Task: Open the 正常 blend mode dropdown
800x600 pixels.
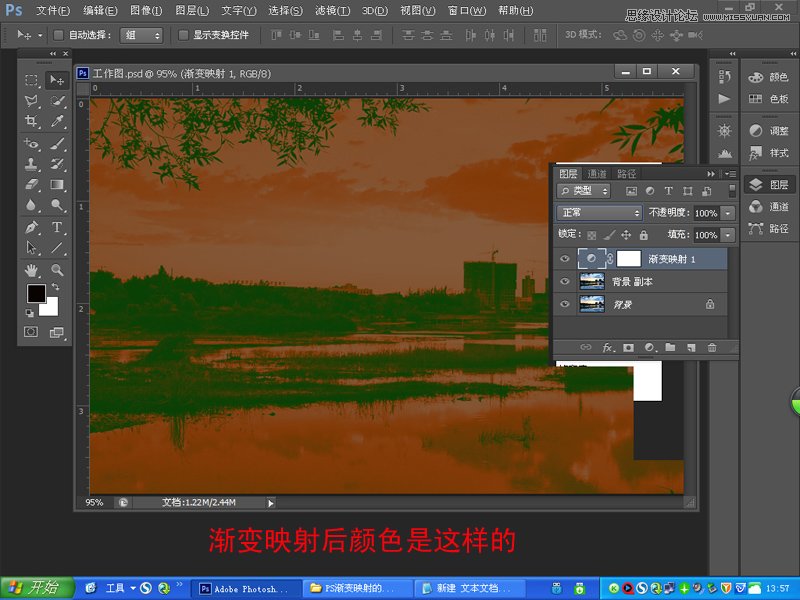Action: 598,212
